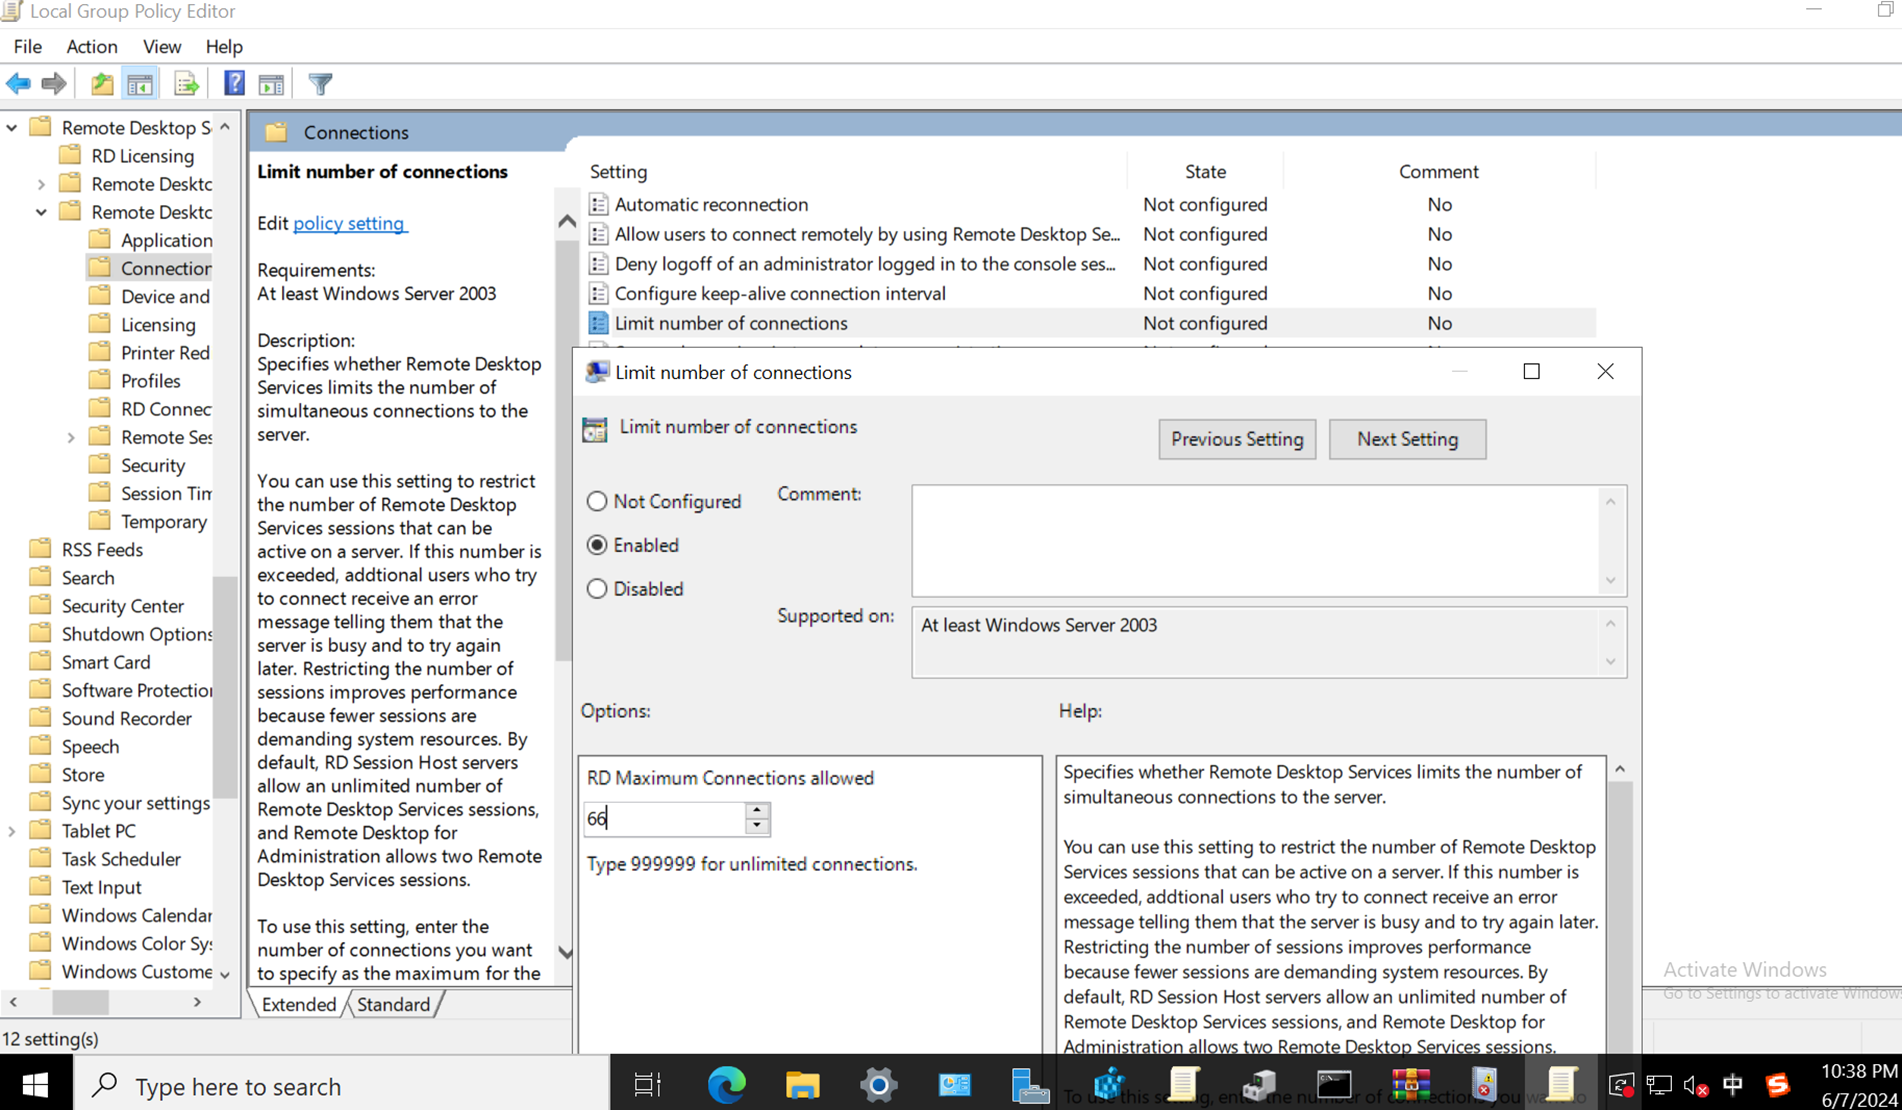This screenshot has width=1902, height=1110.
Task: Select the Automatic reconnection policy icon
Action: (598, 204)
